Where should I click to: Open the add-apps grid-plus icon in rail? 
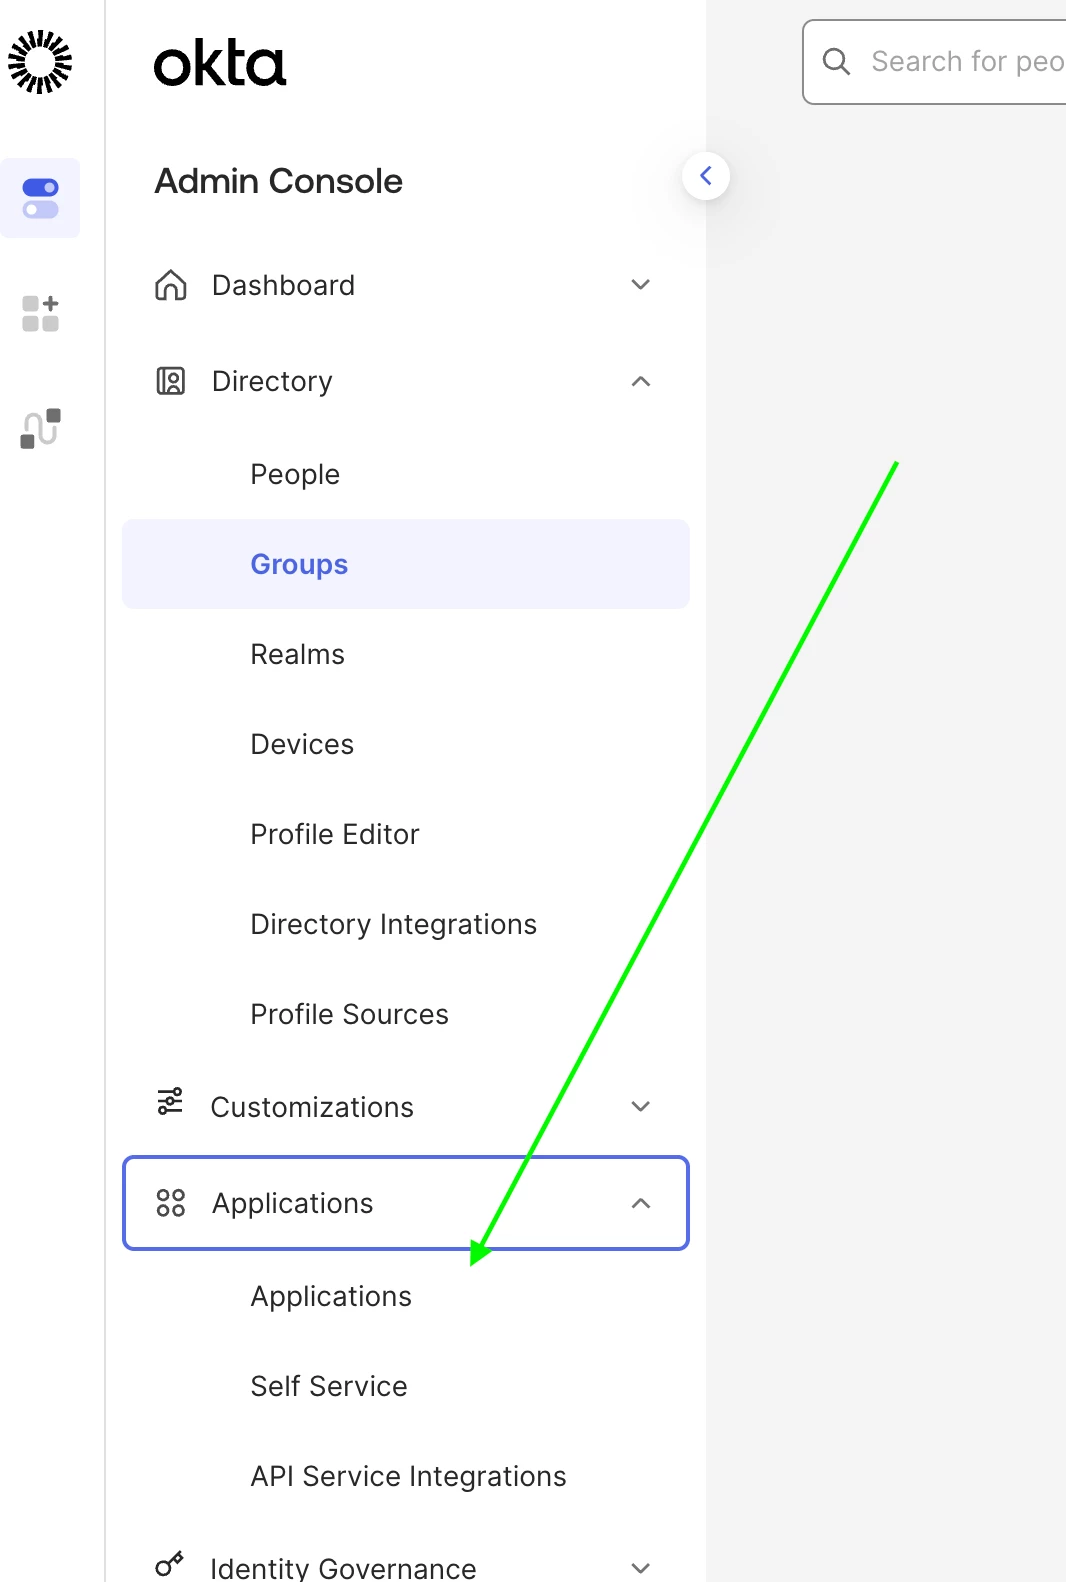coord(40,313)
